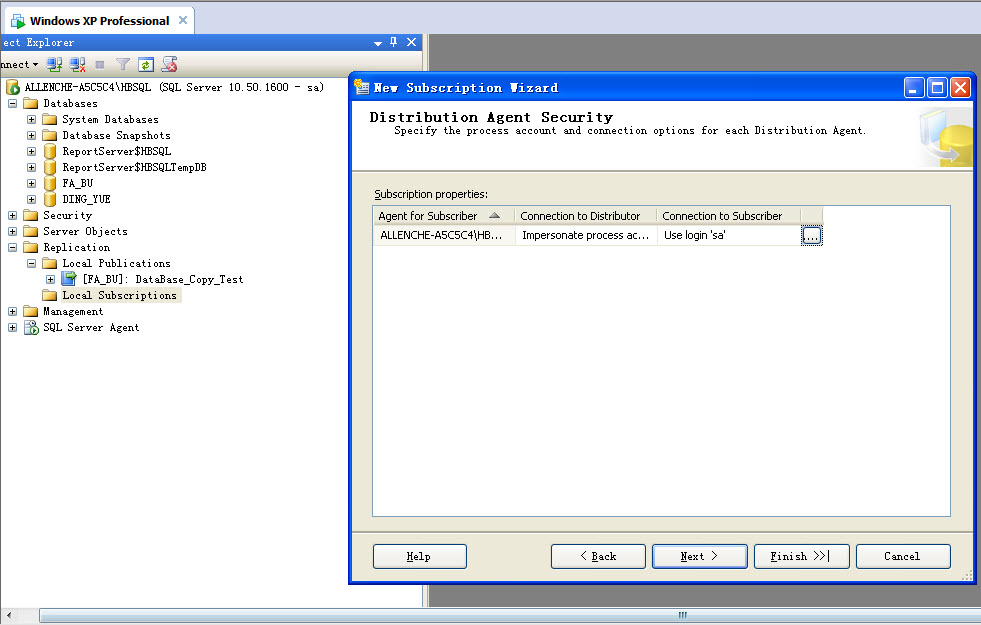This screenshot has height=625, width=981.
Task: Click the Back button
Action: click(x=598, y=556)
